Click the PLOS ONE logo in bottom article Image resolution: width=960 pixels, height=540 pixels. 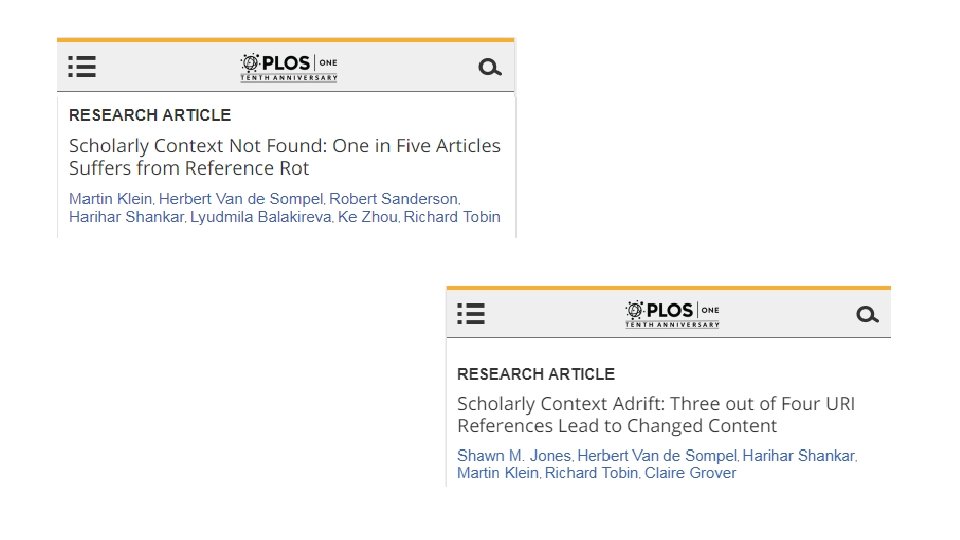(x=672, y=314)
